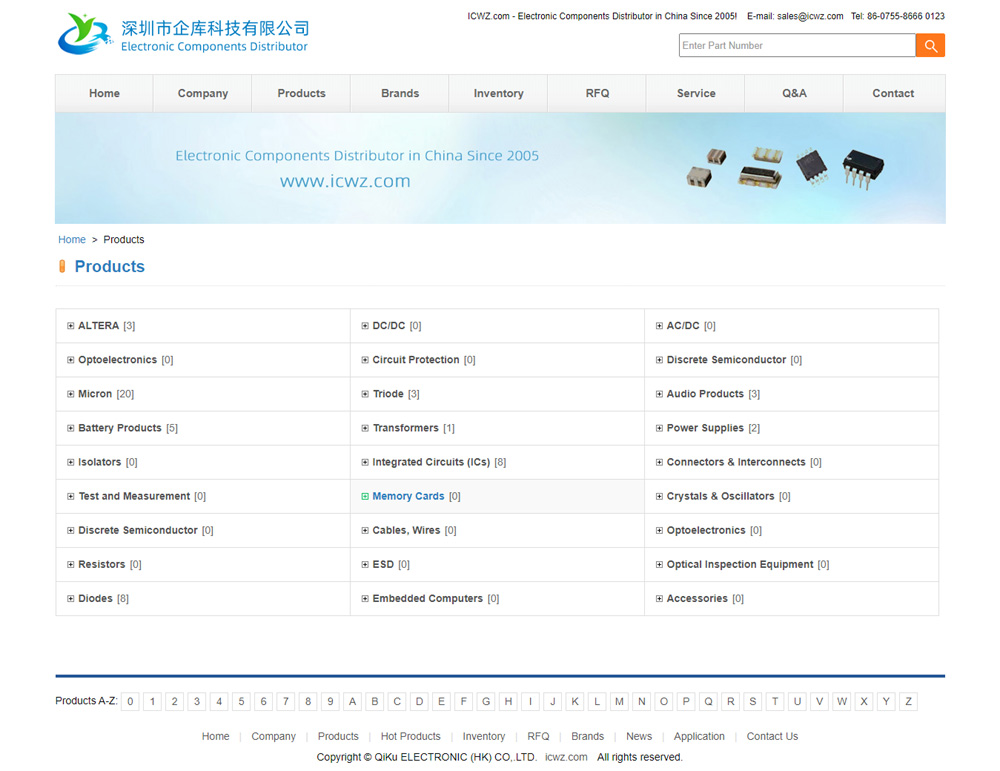1000x771 pixels.
Task: Open the Memory Cards category link
Action: [408, 496]
